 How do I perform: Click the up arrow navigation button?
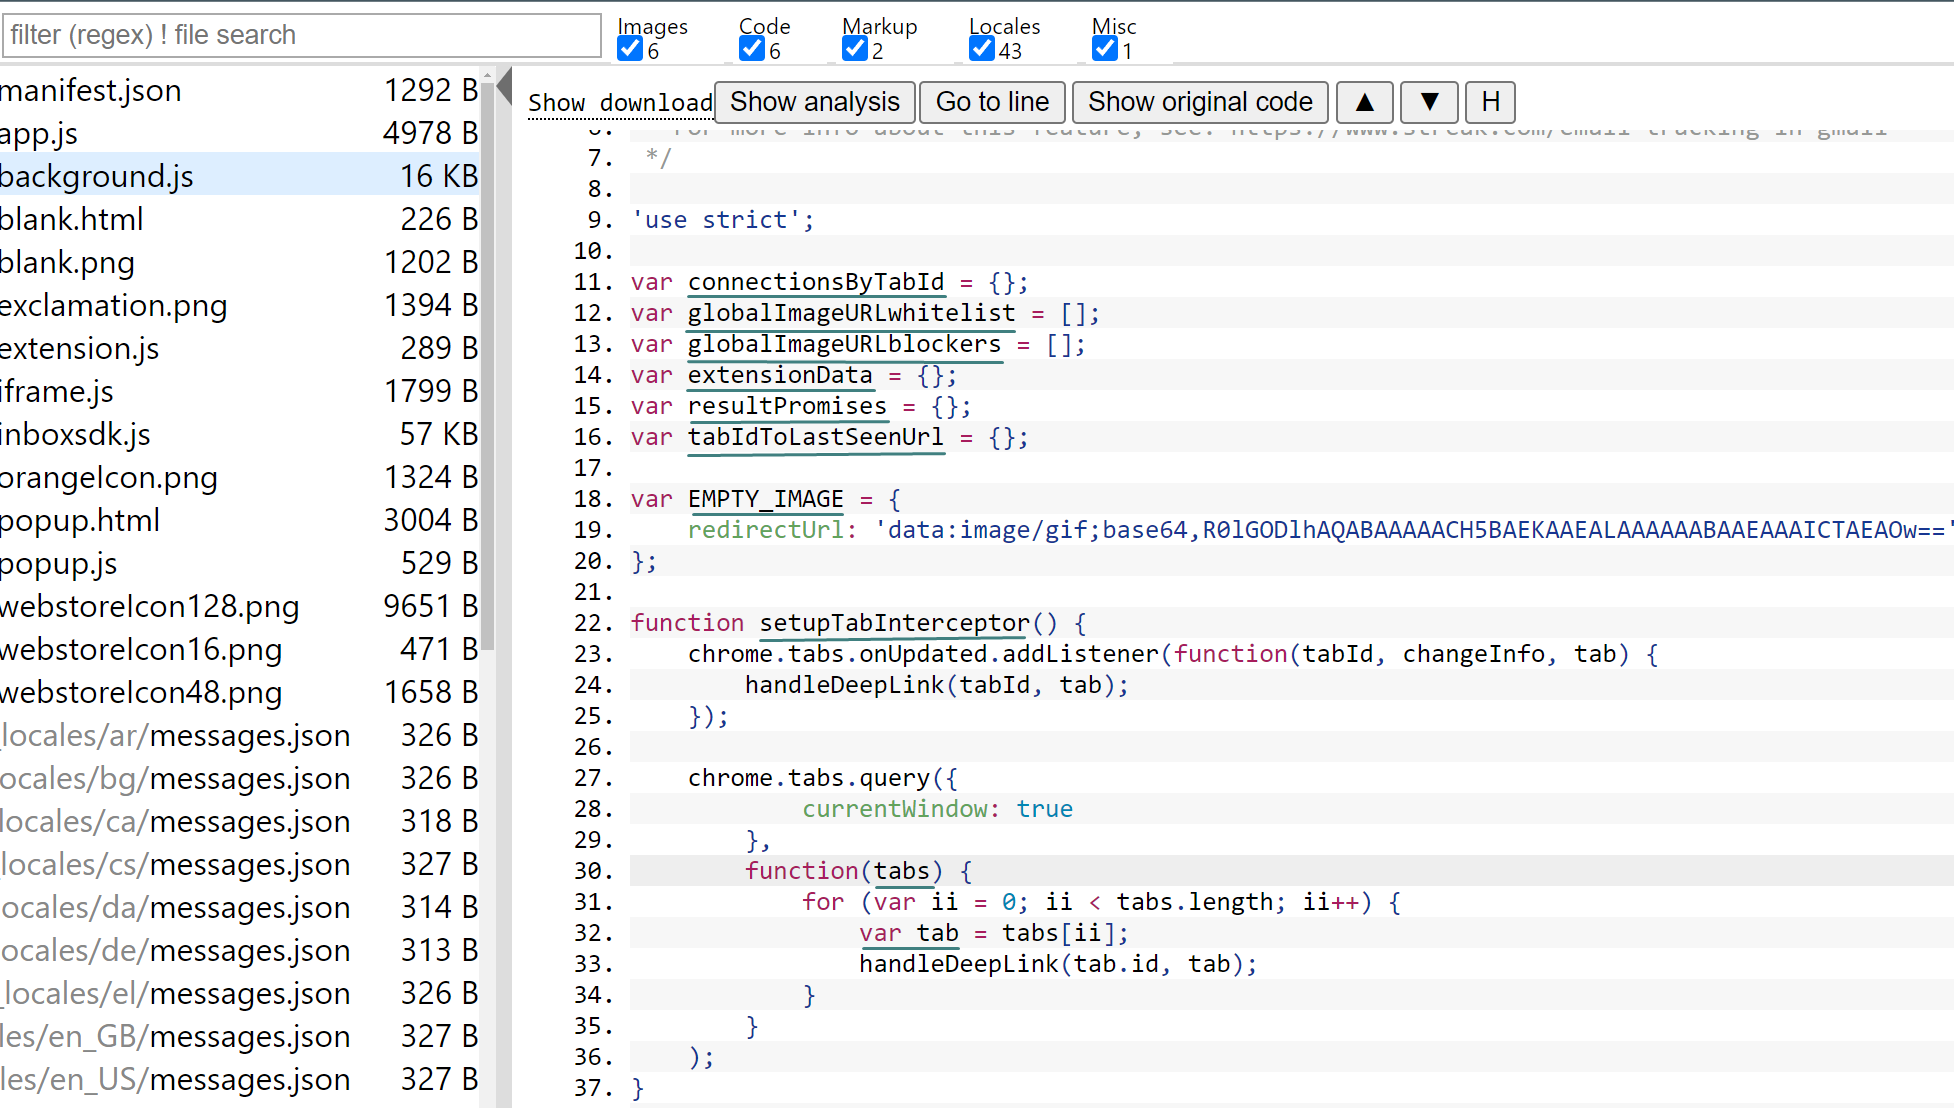[x=1364, y=102]
